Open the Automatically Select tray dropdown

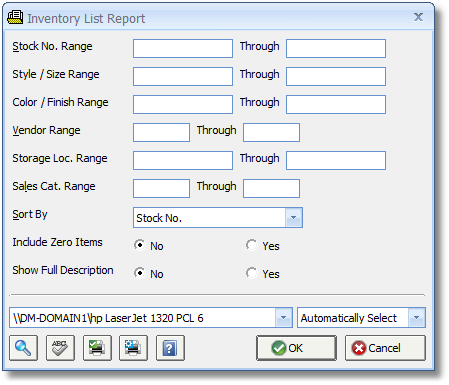coord(416,318)
